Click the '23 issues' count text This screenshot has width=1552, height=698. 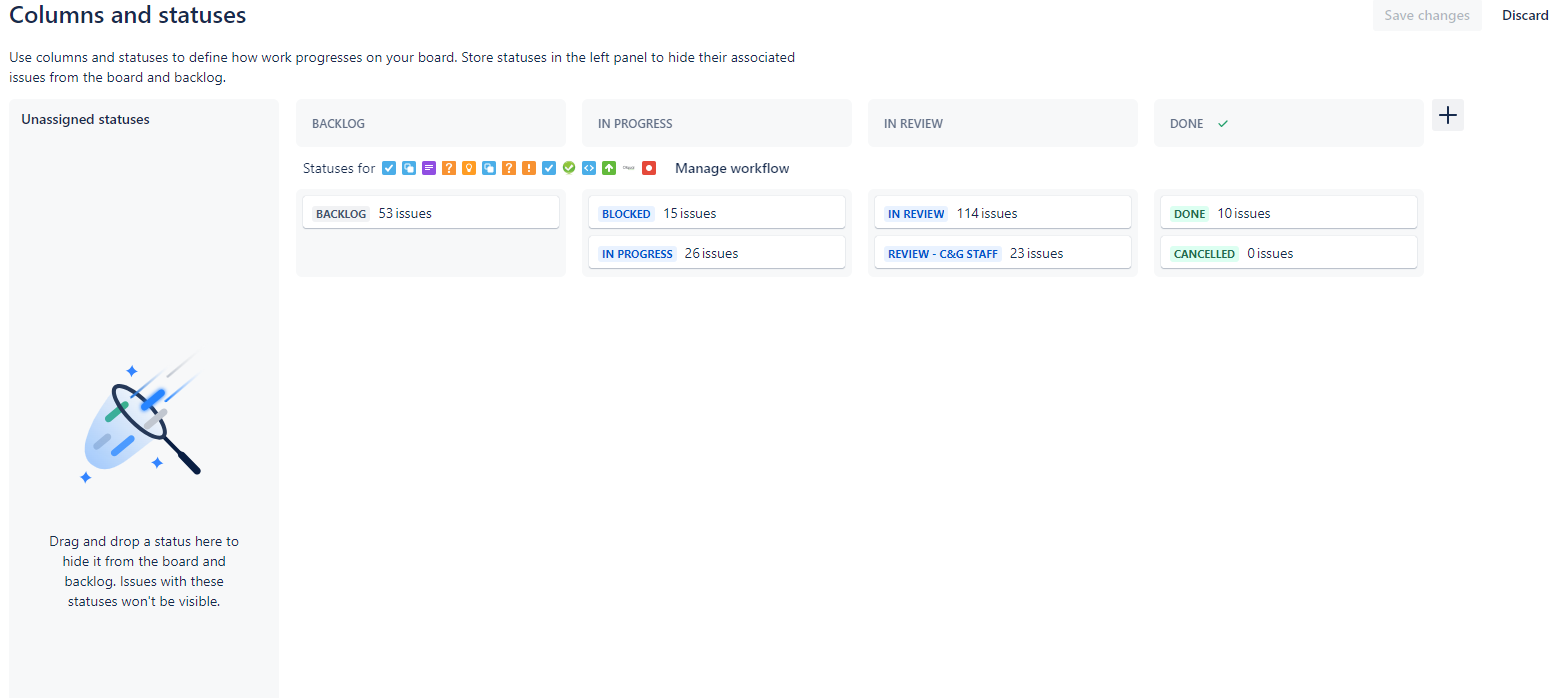(1036, 253)
